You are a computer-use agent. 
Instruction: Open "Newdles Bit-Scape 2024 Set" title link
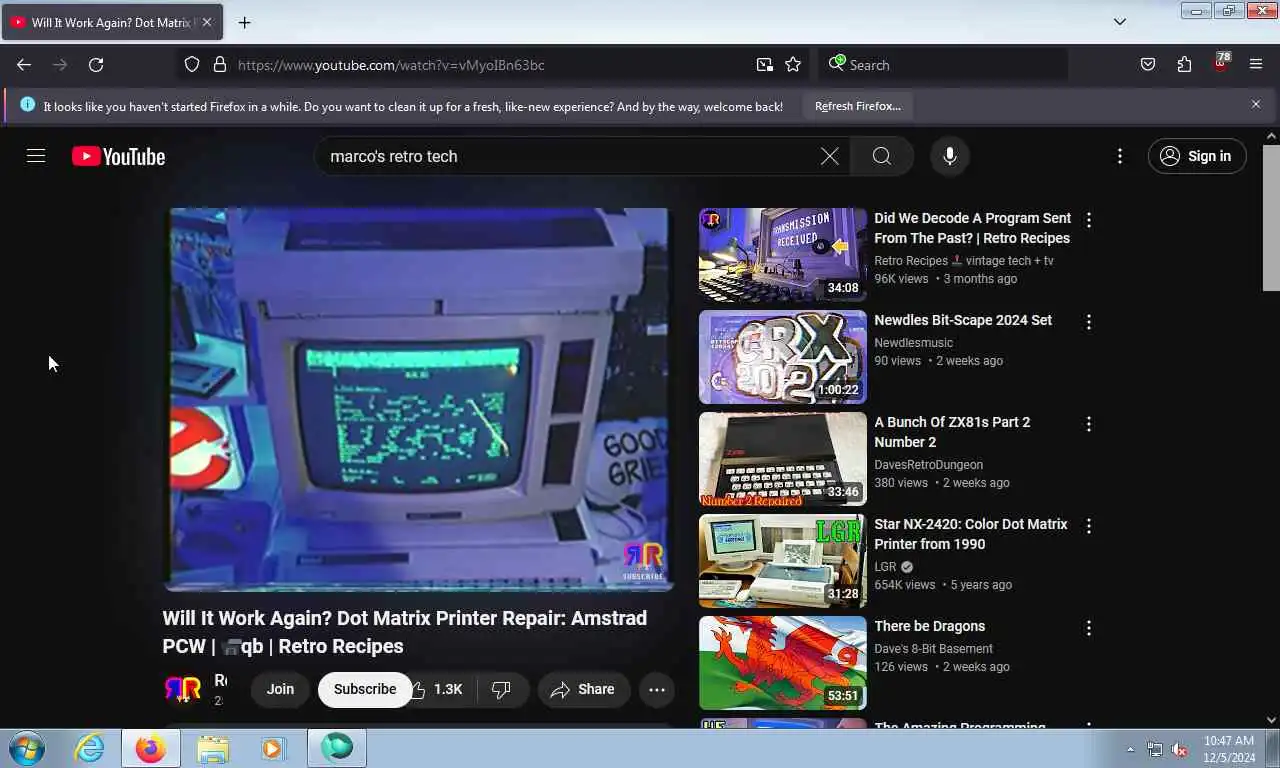tap(963, 320)
